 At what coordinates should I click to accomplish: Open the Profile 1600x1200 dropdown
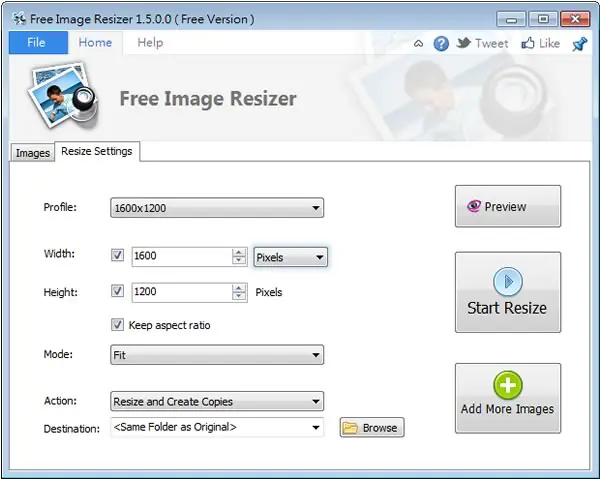[x=217, y=208]
